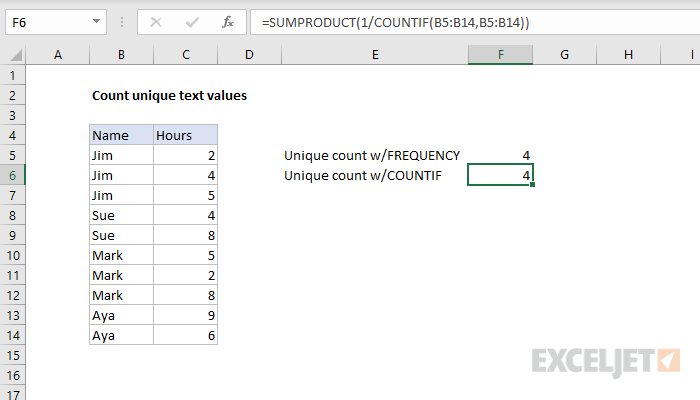This screenshot has height=400, width=700.
Task: Select cell F5 FREQUENCY result 4
Action: coord(500,155)
